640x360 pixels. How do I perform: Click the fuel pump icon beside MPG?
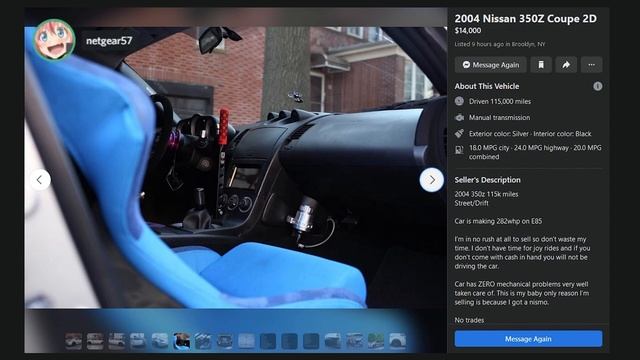(459, 150)
